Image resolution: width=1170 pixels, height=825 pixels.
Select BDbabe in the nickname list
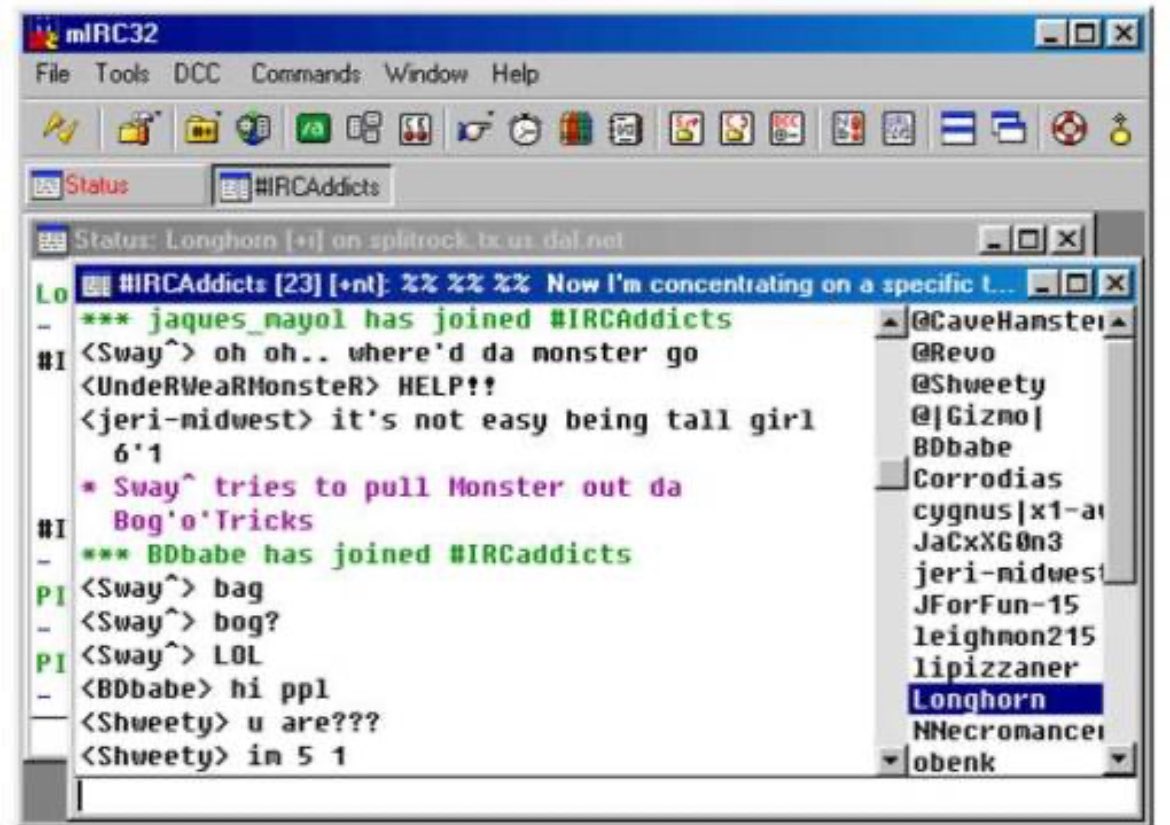coord(1005,448)
